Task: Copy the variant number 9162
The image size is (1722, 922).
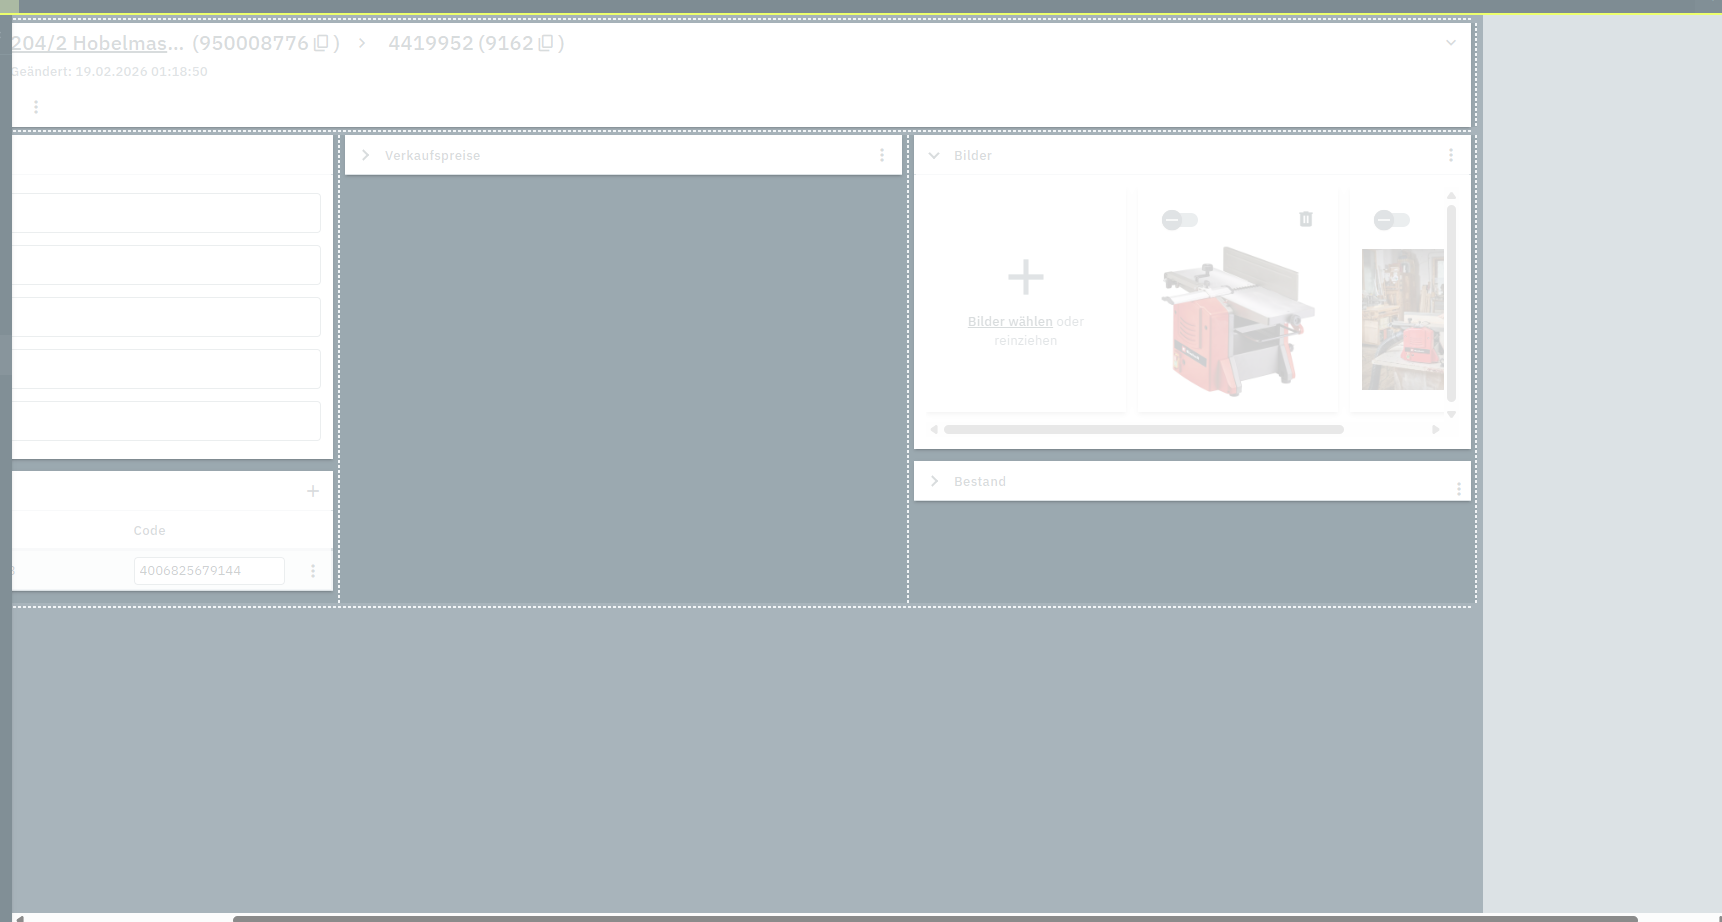Action: [x=546, y=43]
